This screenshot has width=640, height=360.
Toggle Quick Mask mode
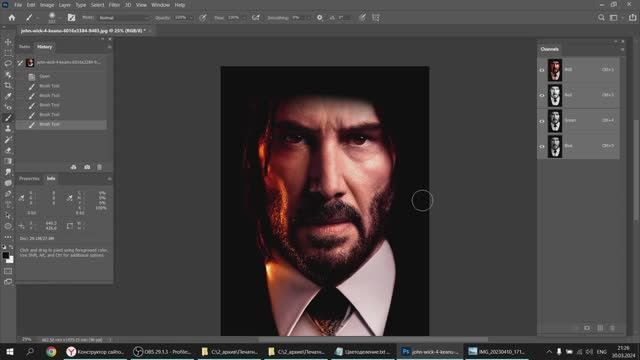[8, 271]
